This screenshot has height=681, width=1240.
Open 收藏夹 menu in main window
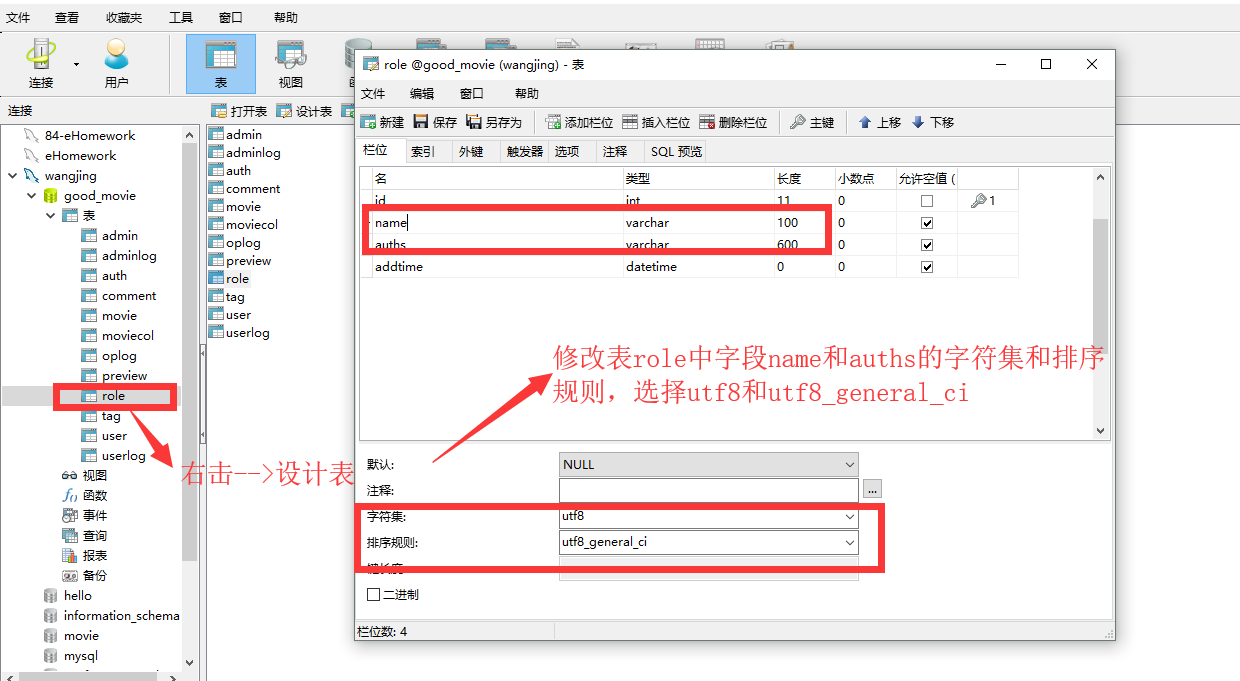pos(124,17)
